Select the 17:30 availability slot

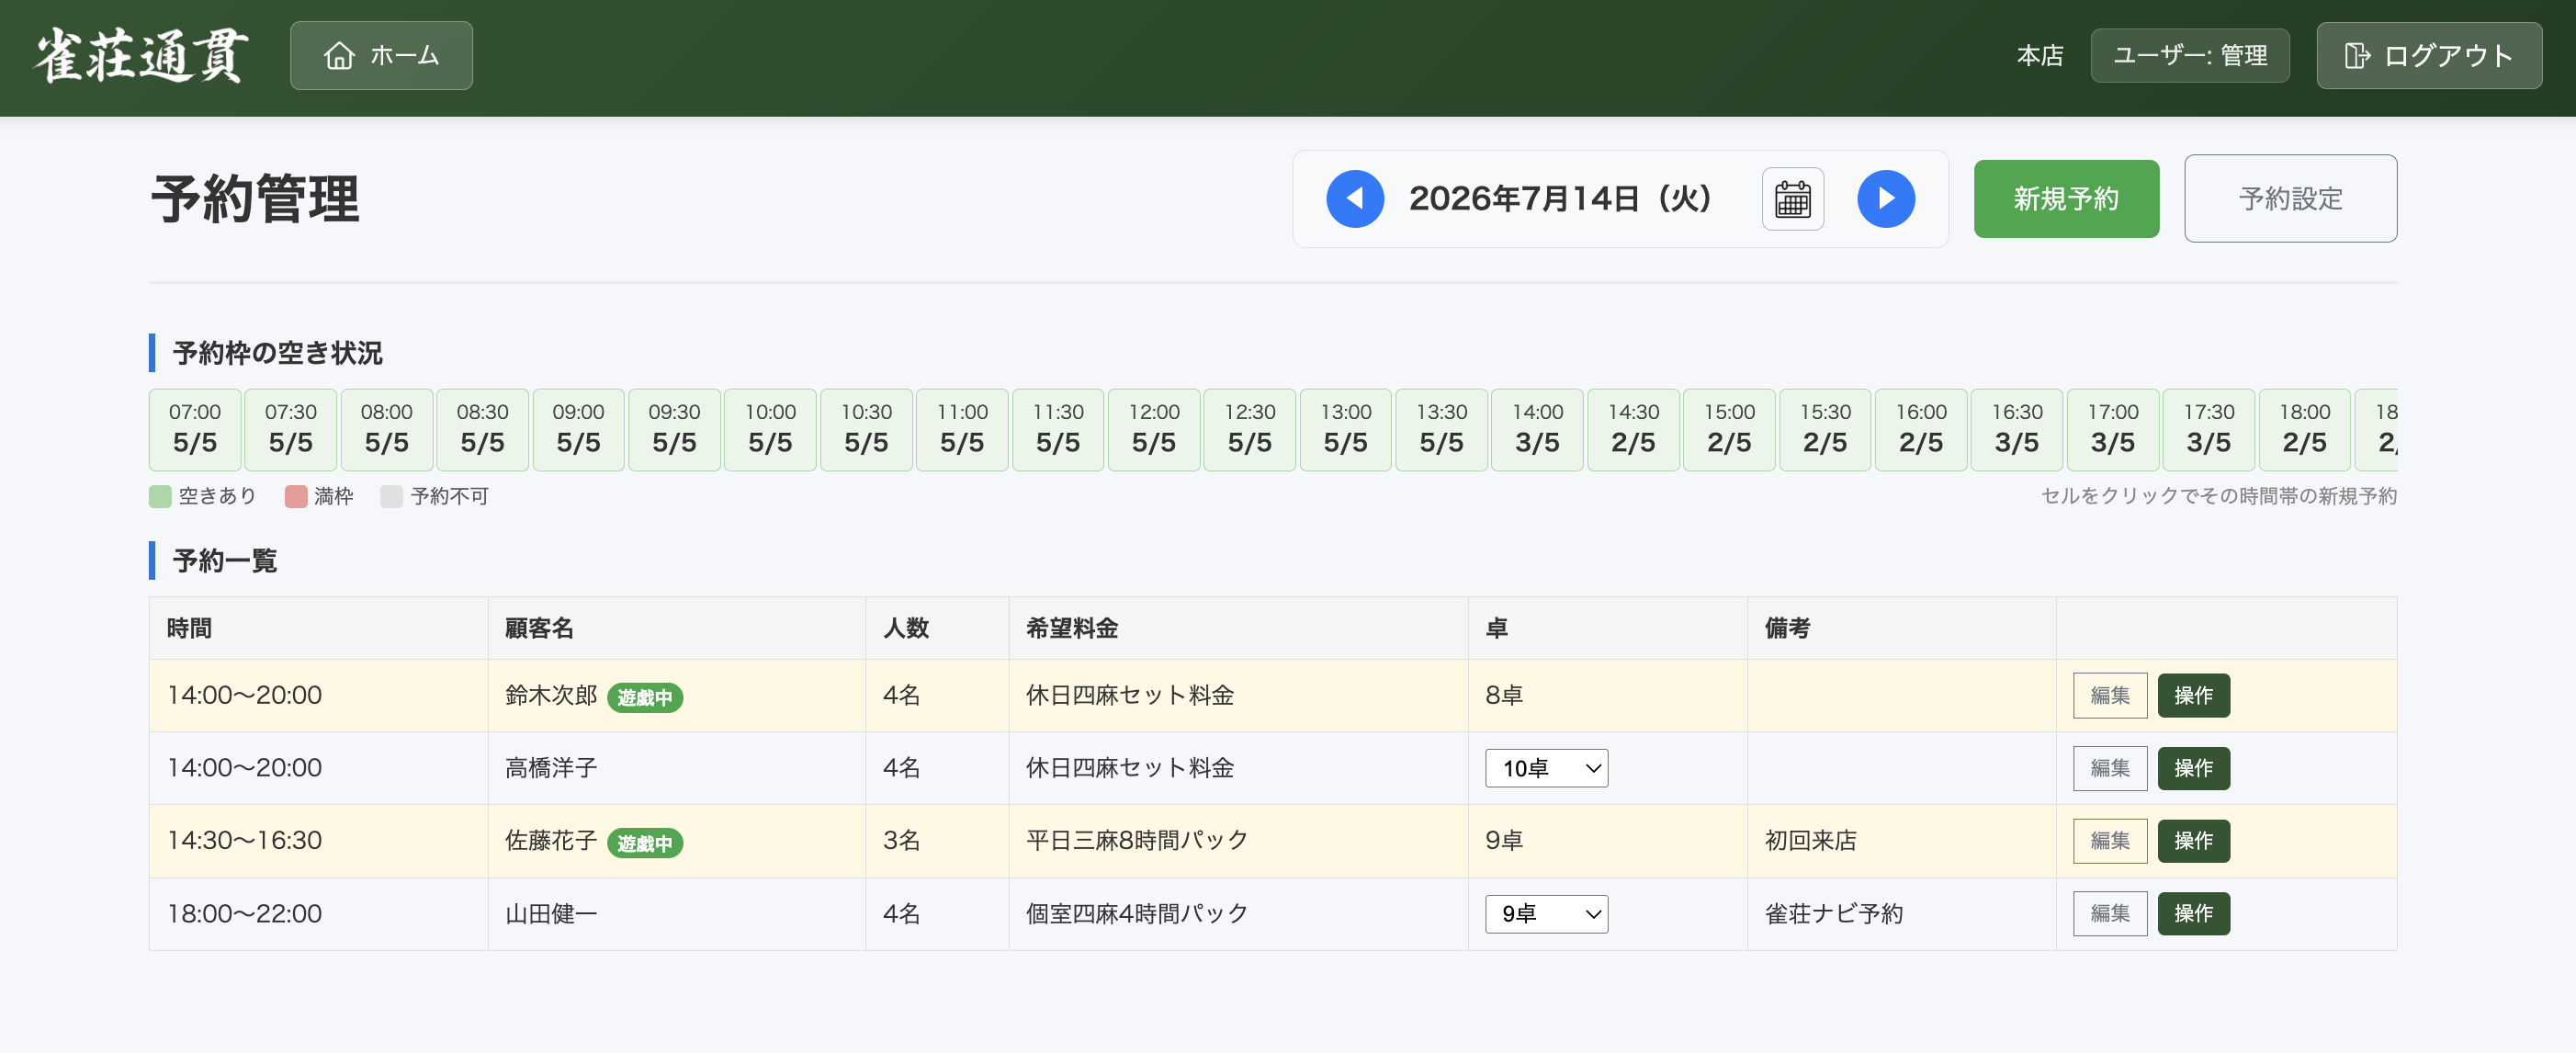(2209, 429)
